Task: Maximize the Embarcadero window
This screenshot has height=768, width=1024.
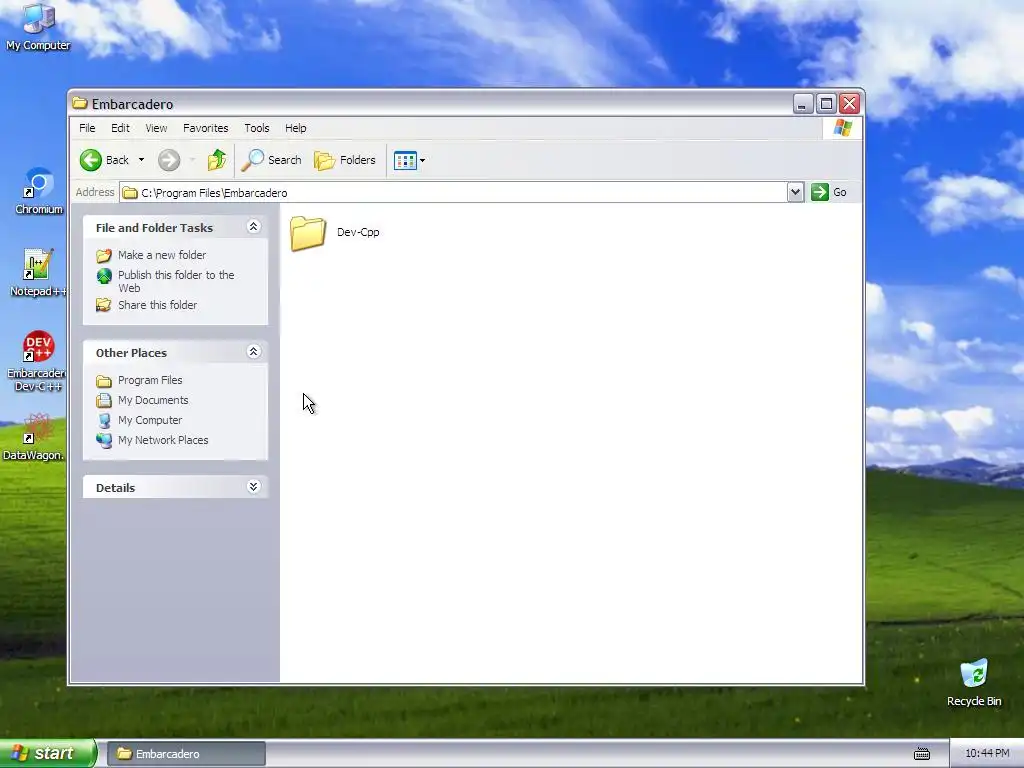Action: pos(826,103)
